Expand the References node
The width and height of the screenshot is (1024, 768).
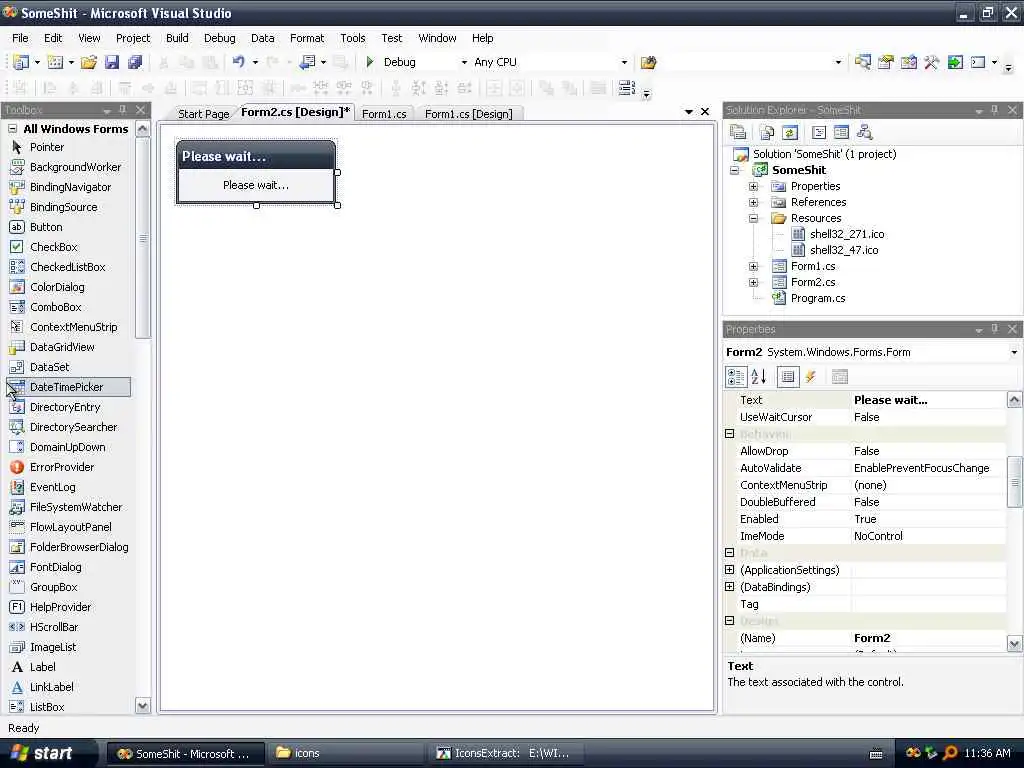pos(754,202)
